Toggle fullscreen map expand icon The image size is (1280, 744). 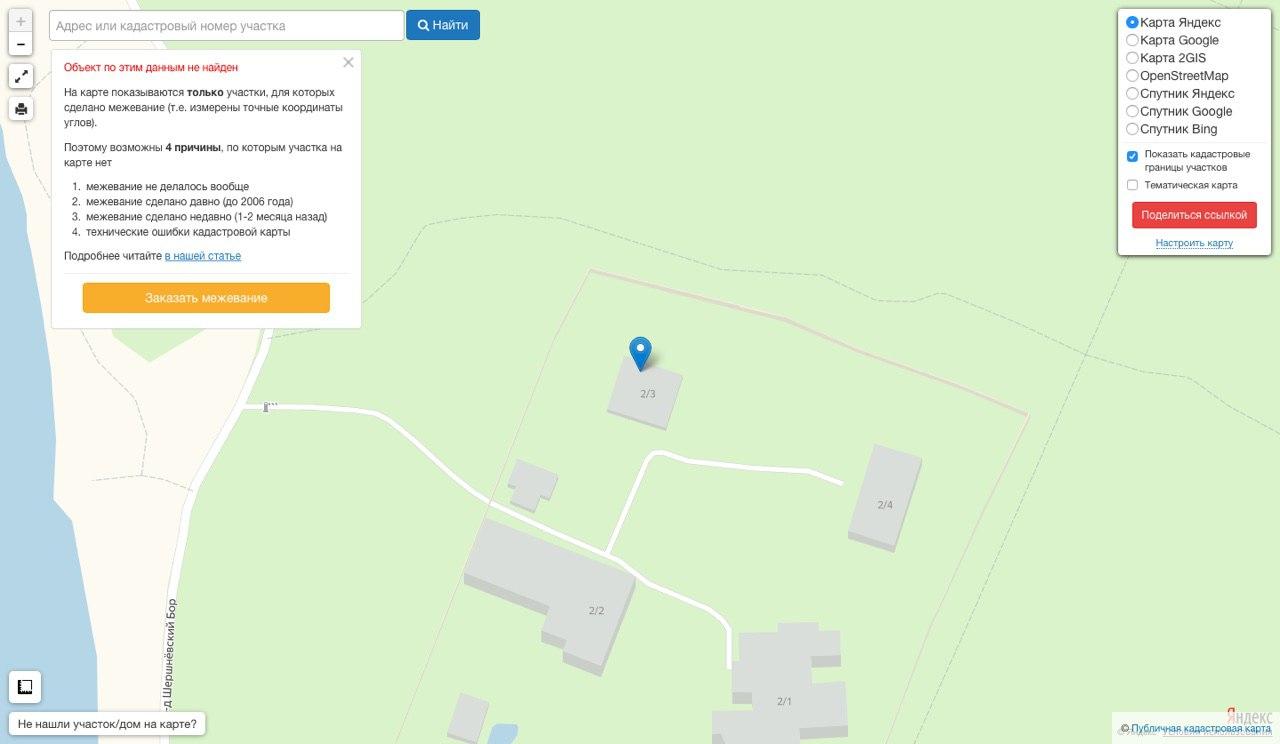[21, 76]
